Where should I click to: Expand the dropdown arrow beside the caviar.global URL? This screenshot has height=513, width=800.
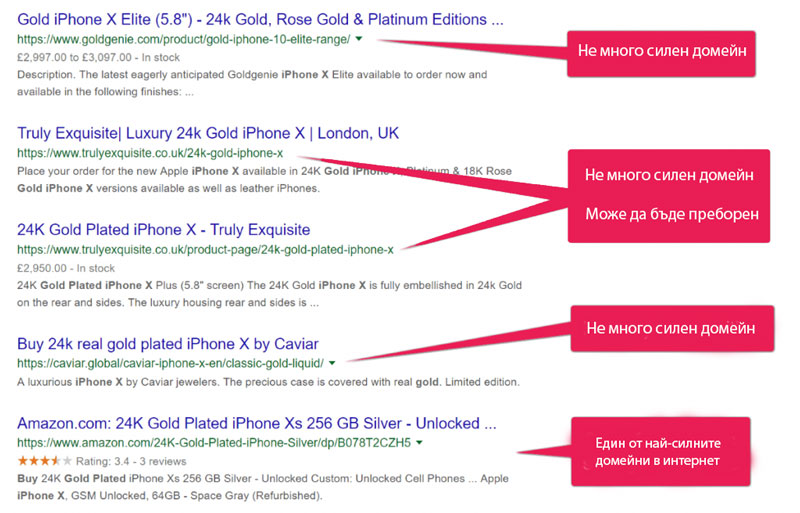[332, 362]
